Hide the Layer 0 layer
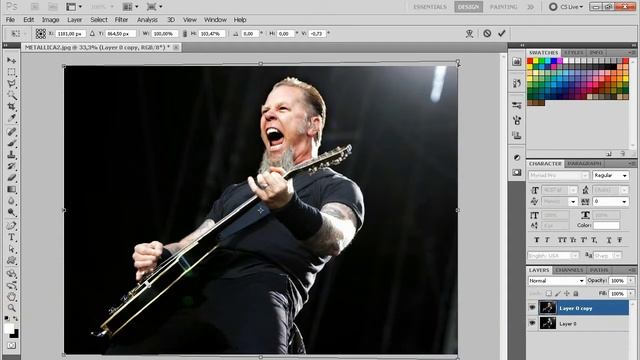 532,323
